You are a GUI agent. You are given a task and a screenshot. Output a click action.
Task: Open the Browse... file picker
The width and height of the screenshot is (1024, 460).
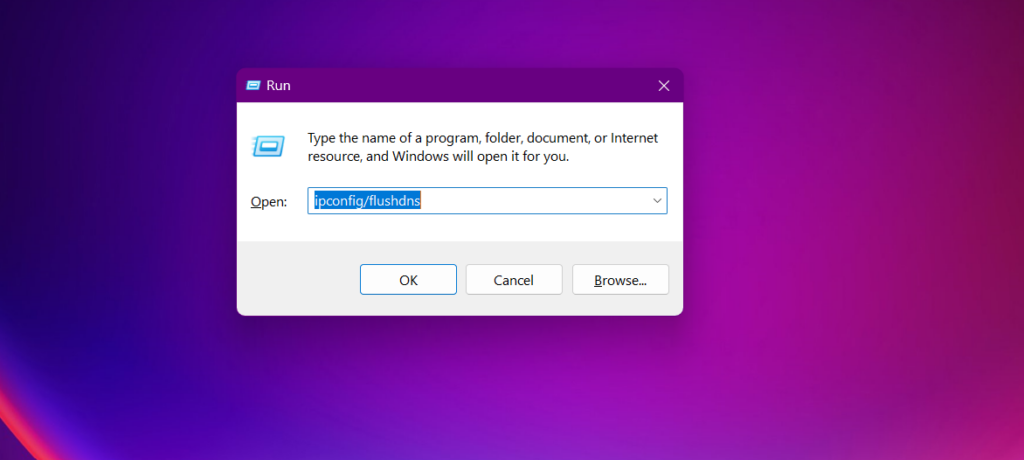(620, 280)
